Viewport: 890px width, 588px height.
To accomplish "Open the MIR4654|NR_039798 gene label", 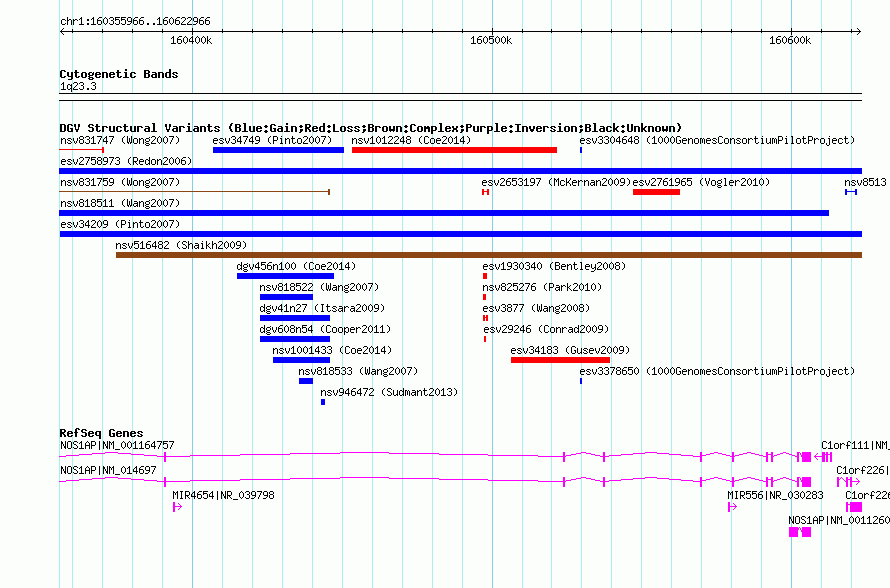I will coord(223,495).
